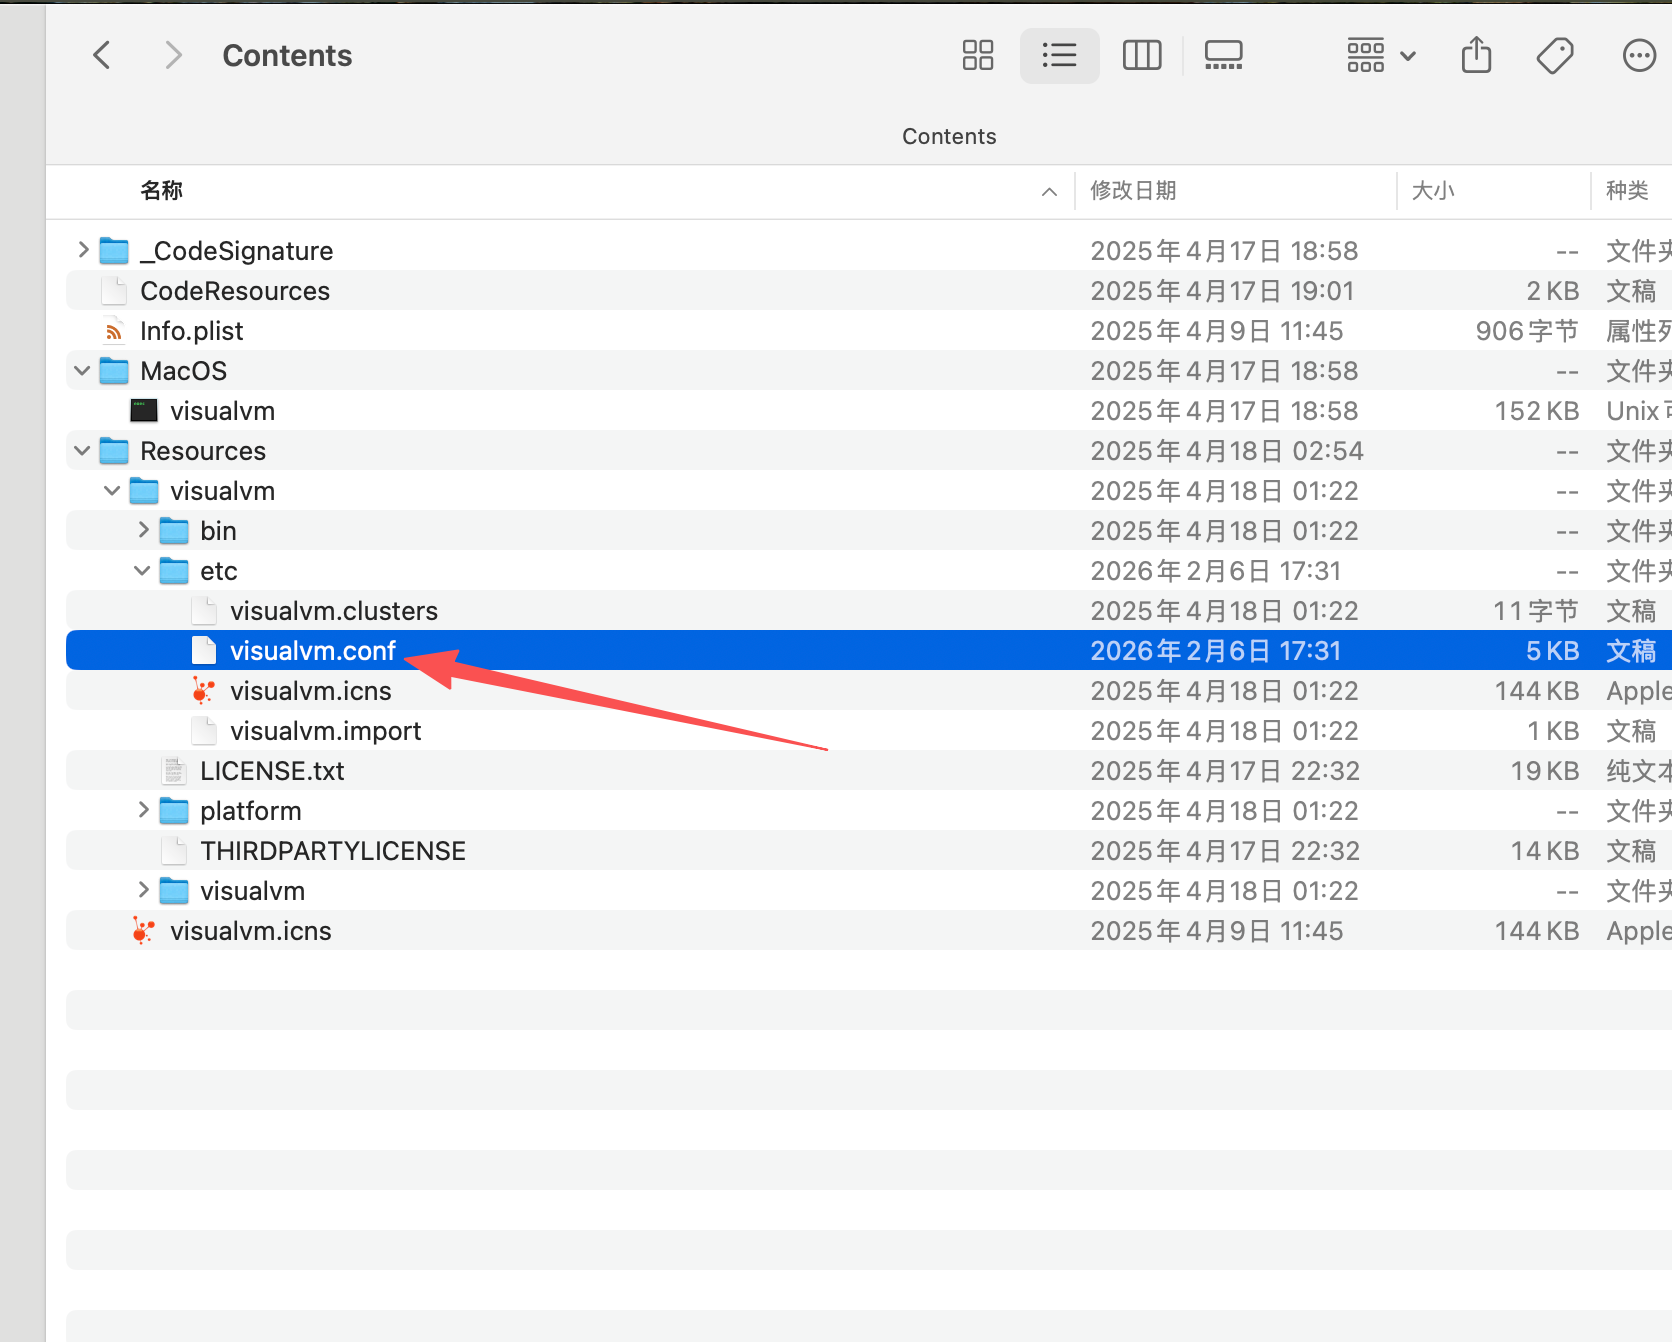Switch to list view
1672x1342 pixels.
(1059, 55)
